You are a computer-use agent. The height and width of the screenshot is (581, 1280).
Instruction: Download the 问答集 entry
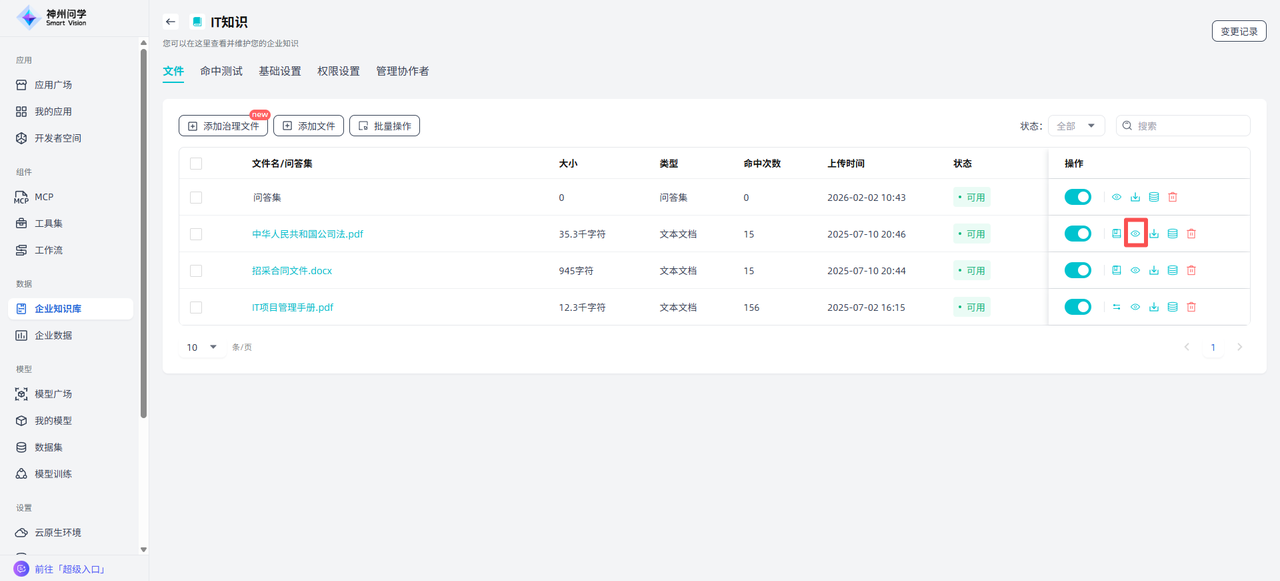coord(1135,198)
